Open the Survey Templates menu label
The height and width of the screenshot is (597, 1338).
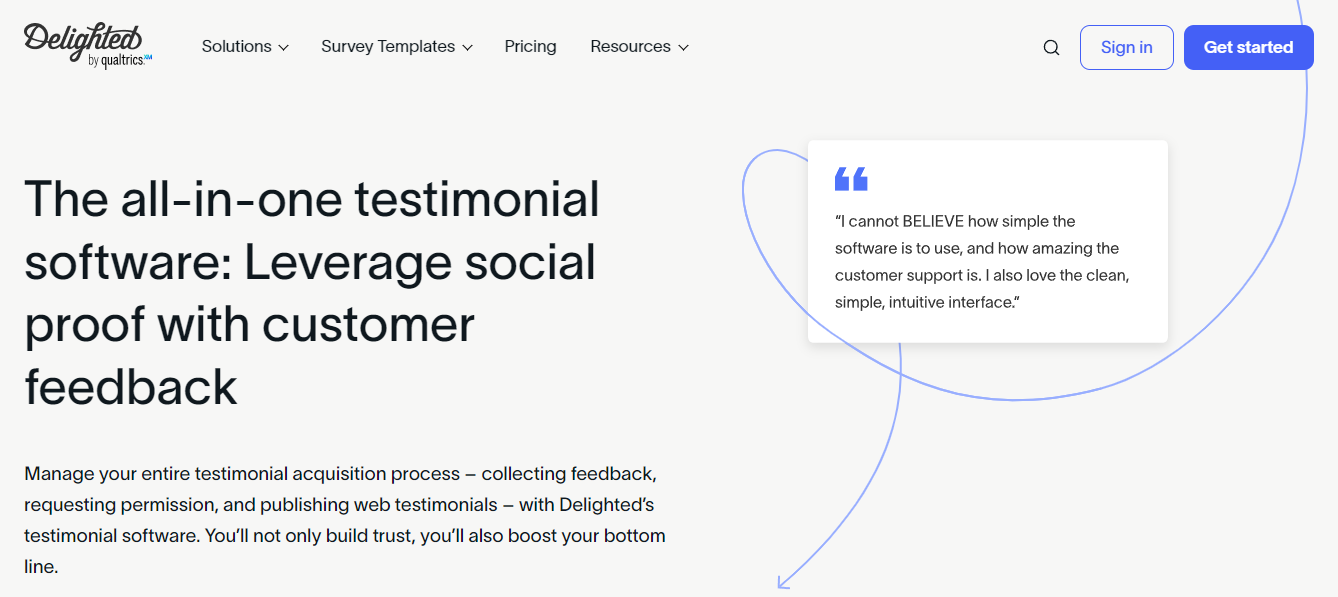click(388, 46)
